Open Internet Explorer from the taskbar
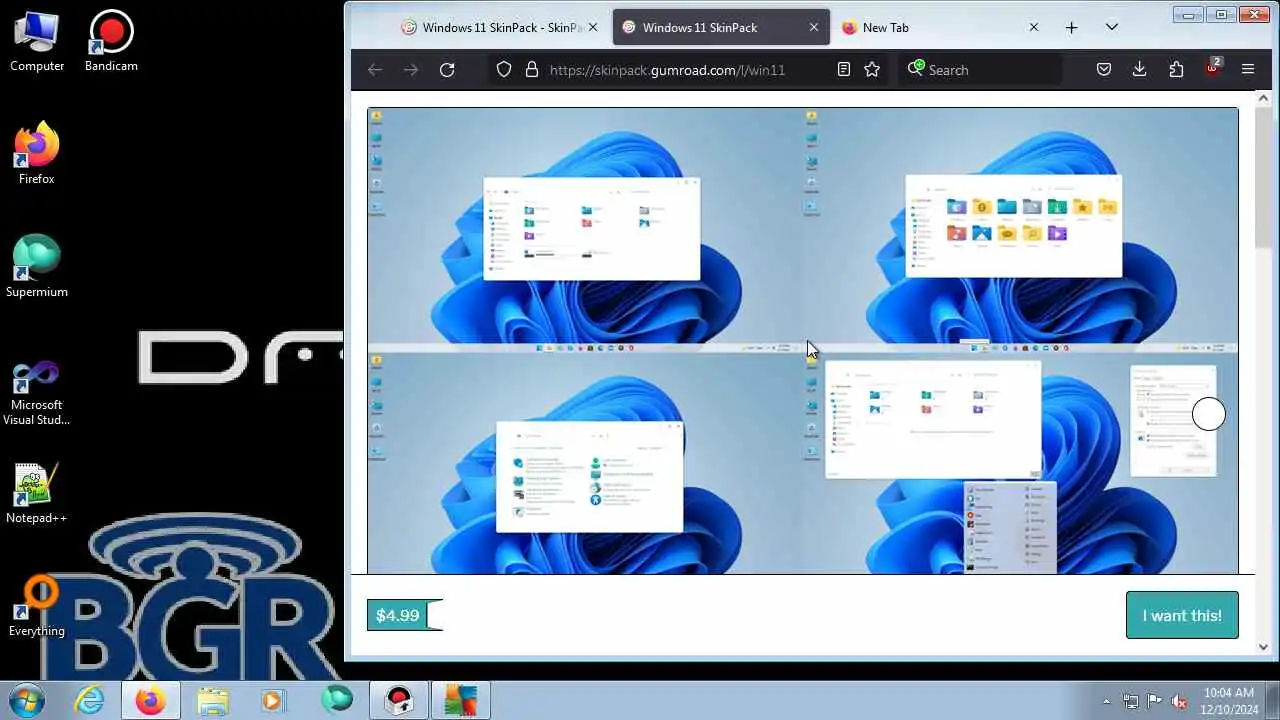This screenshot has height=720, width=1280. click(89, 700)
